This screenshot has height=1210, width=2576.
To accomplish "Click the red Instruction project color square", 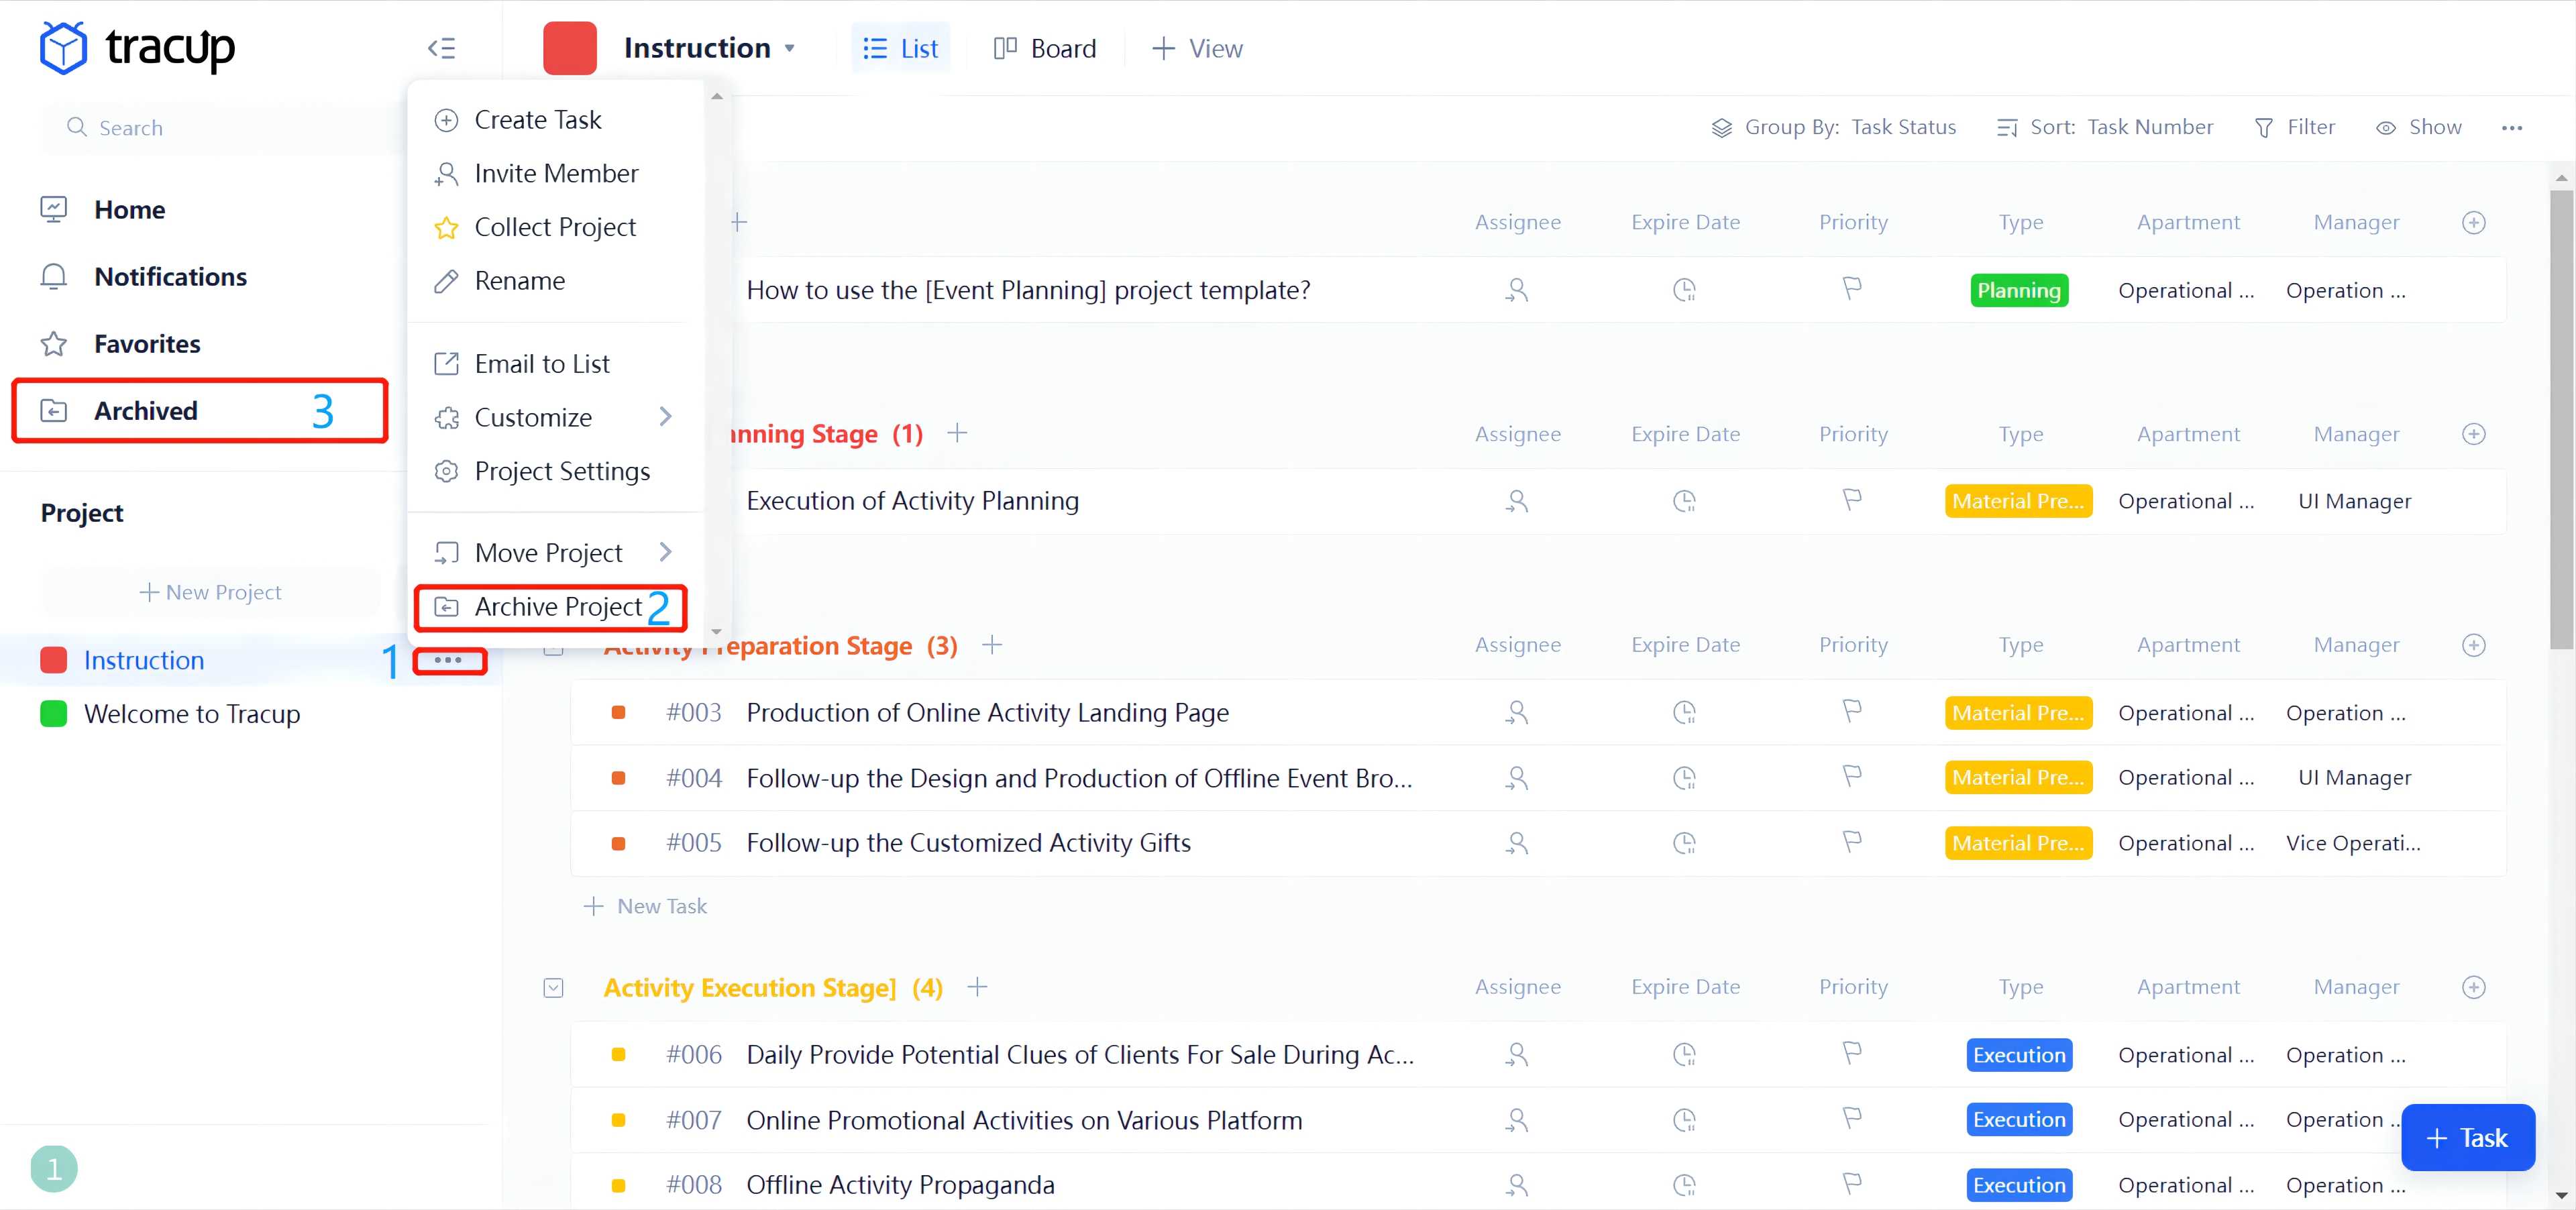I will [x=569, y=48].
